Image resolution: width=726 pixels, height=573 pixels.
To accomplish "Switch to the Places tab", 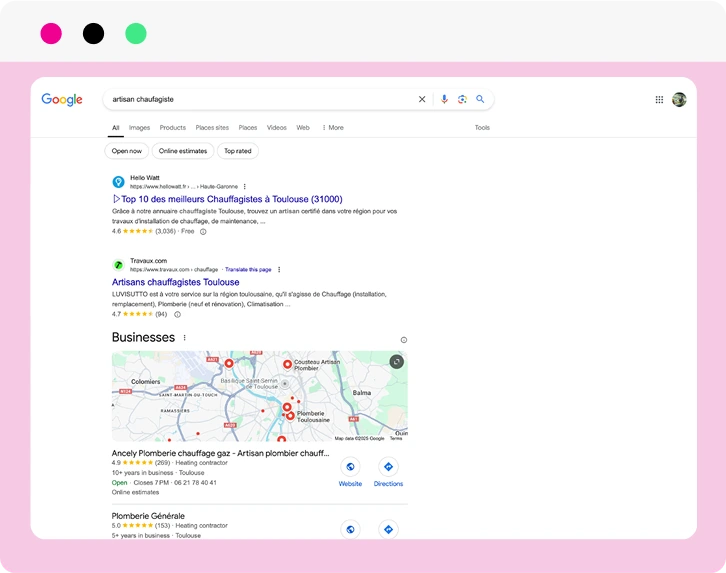I will tap(248, 128).
